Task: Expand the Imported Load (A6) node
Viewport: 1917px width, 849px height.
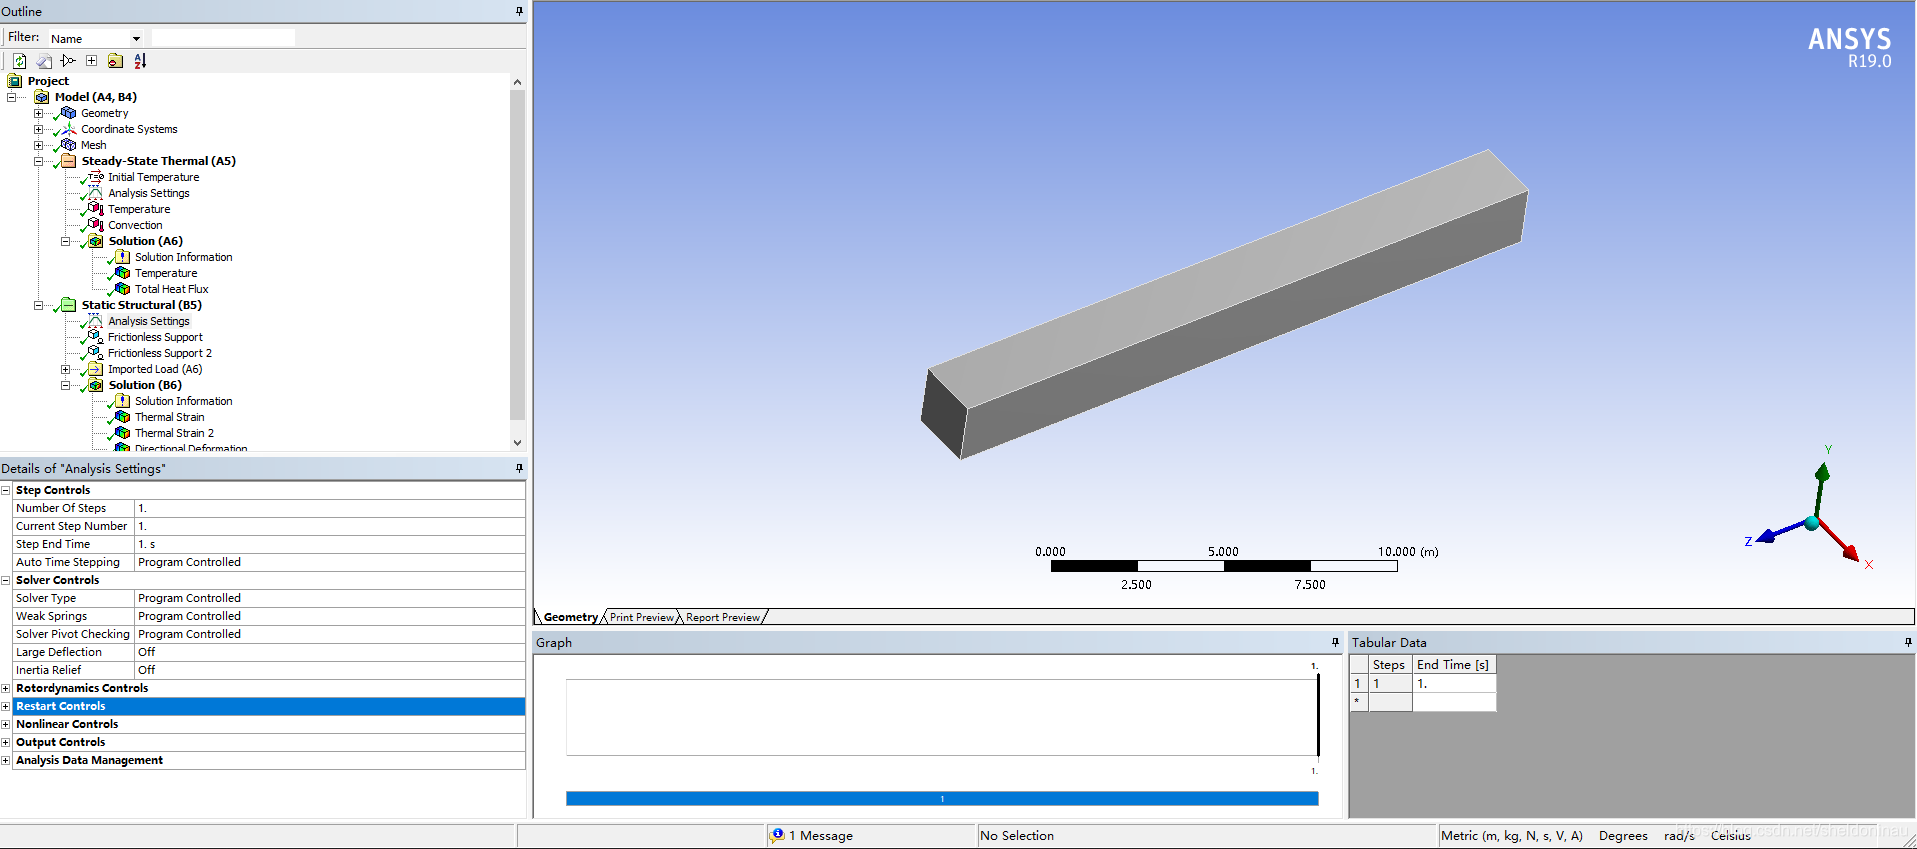Action: pyautogui.click(x=65, y=369)
